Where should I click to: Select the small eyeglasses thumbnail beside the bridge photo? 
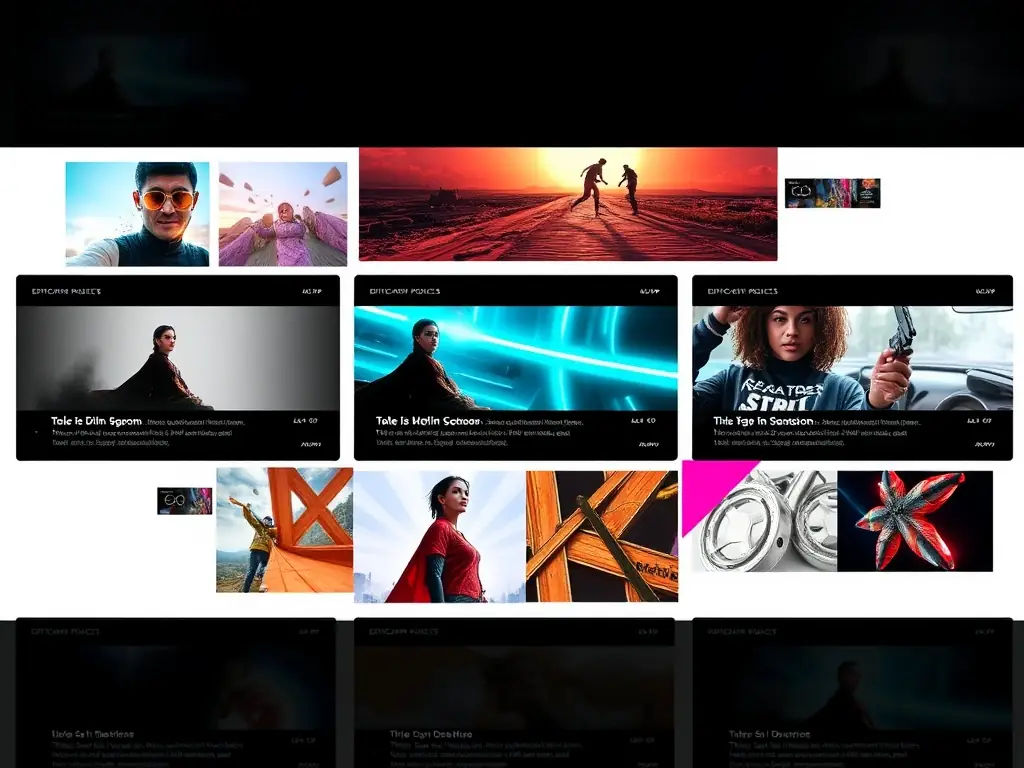[x=185, y=501]
